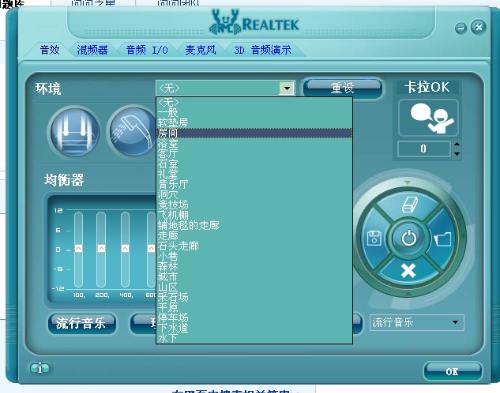Select the shower environment round icon
The height and width of the screenshot is (393, 500).
(133, 131)
